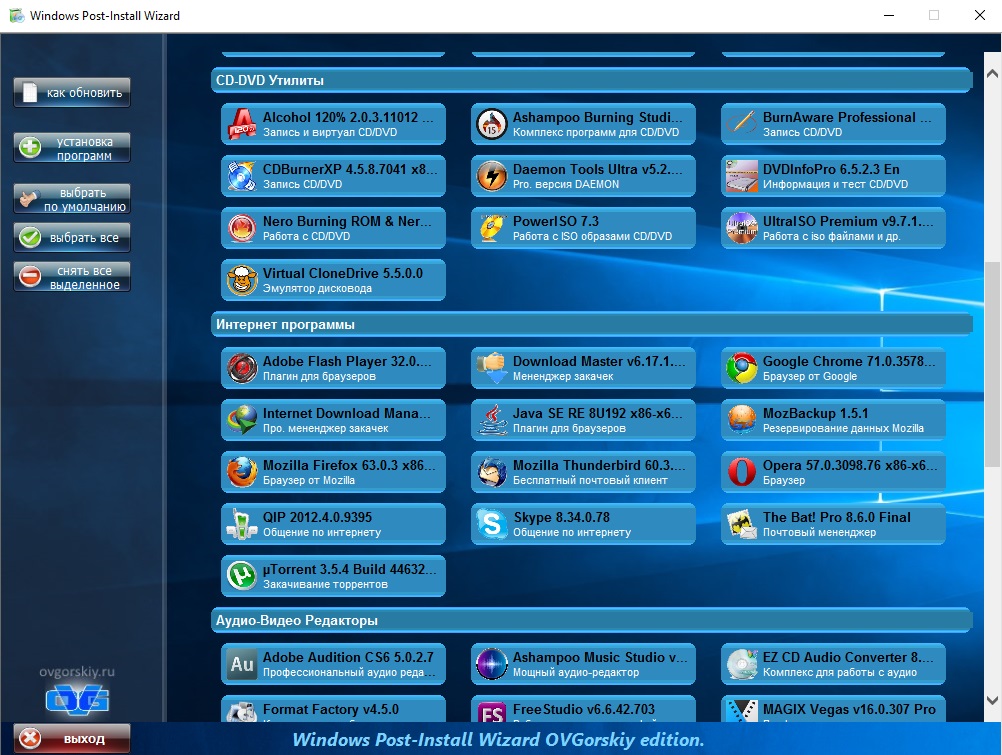Select the Mozilla Firefox icon
This screenshot has width=1002, height=755.
tap(241, 472)
